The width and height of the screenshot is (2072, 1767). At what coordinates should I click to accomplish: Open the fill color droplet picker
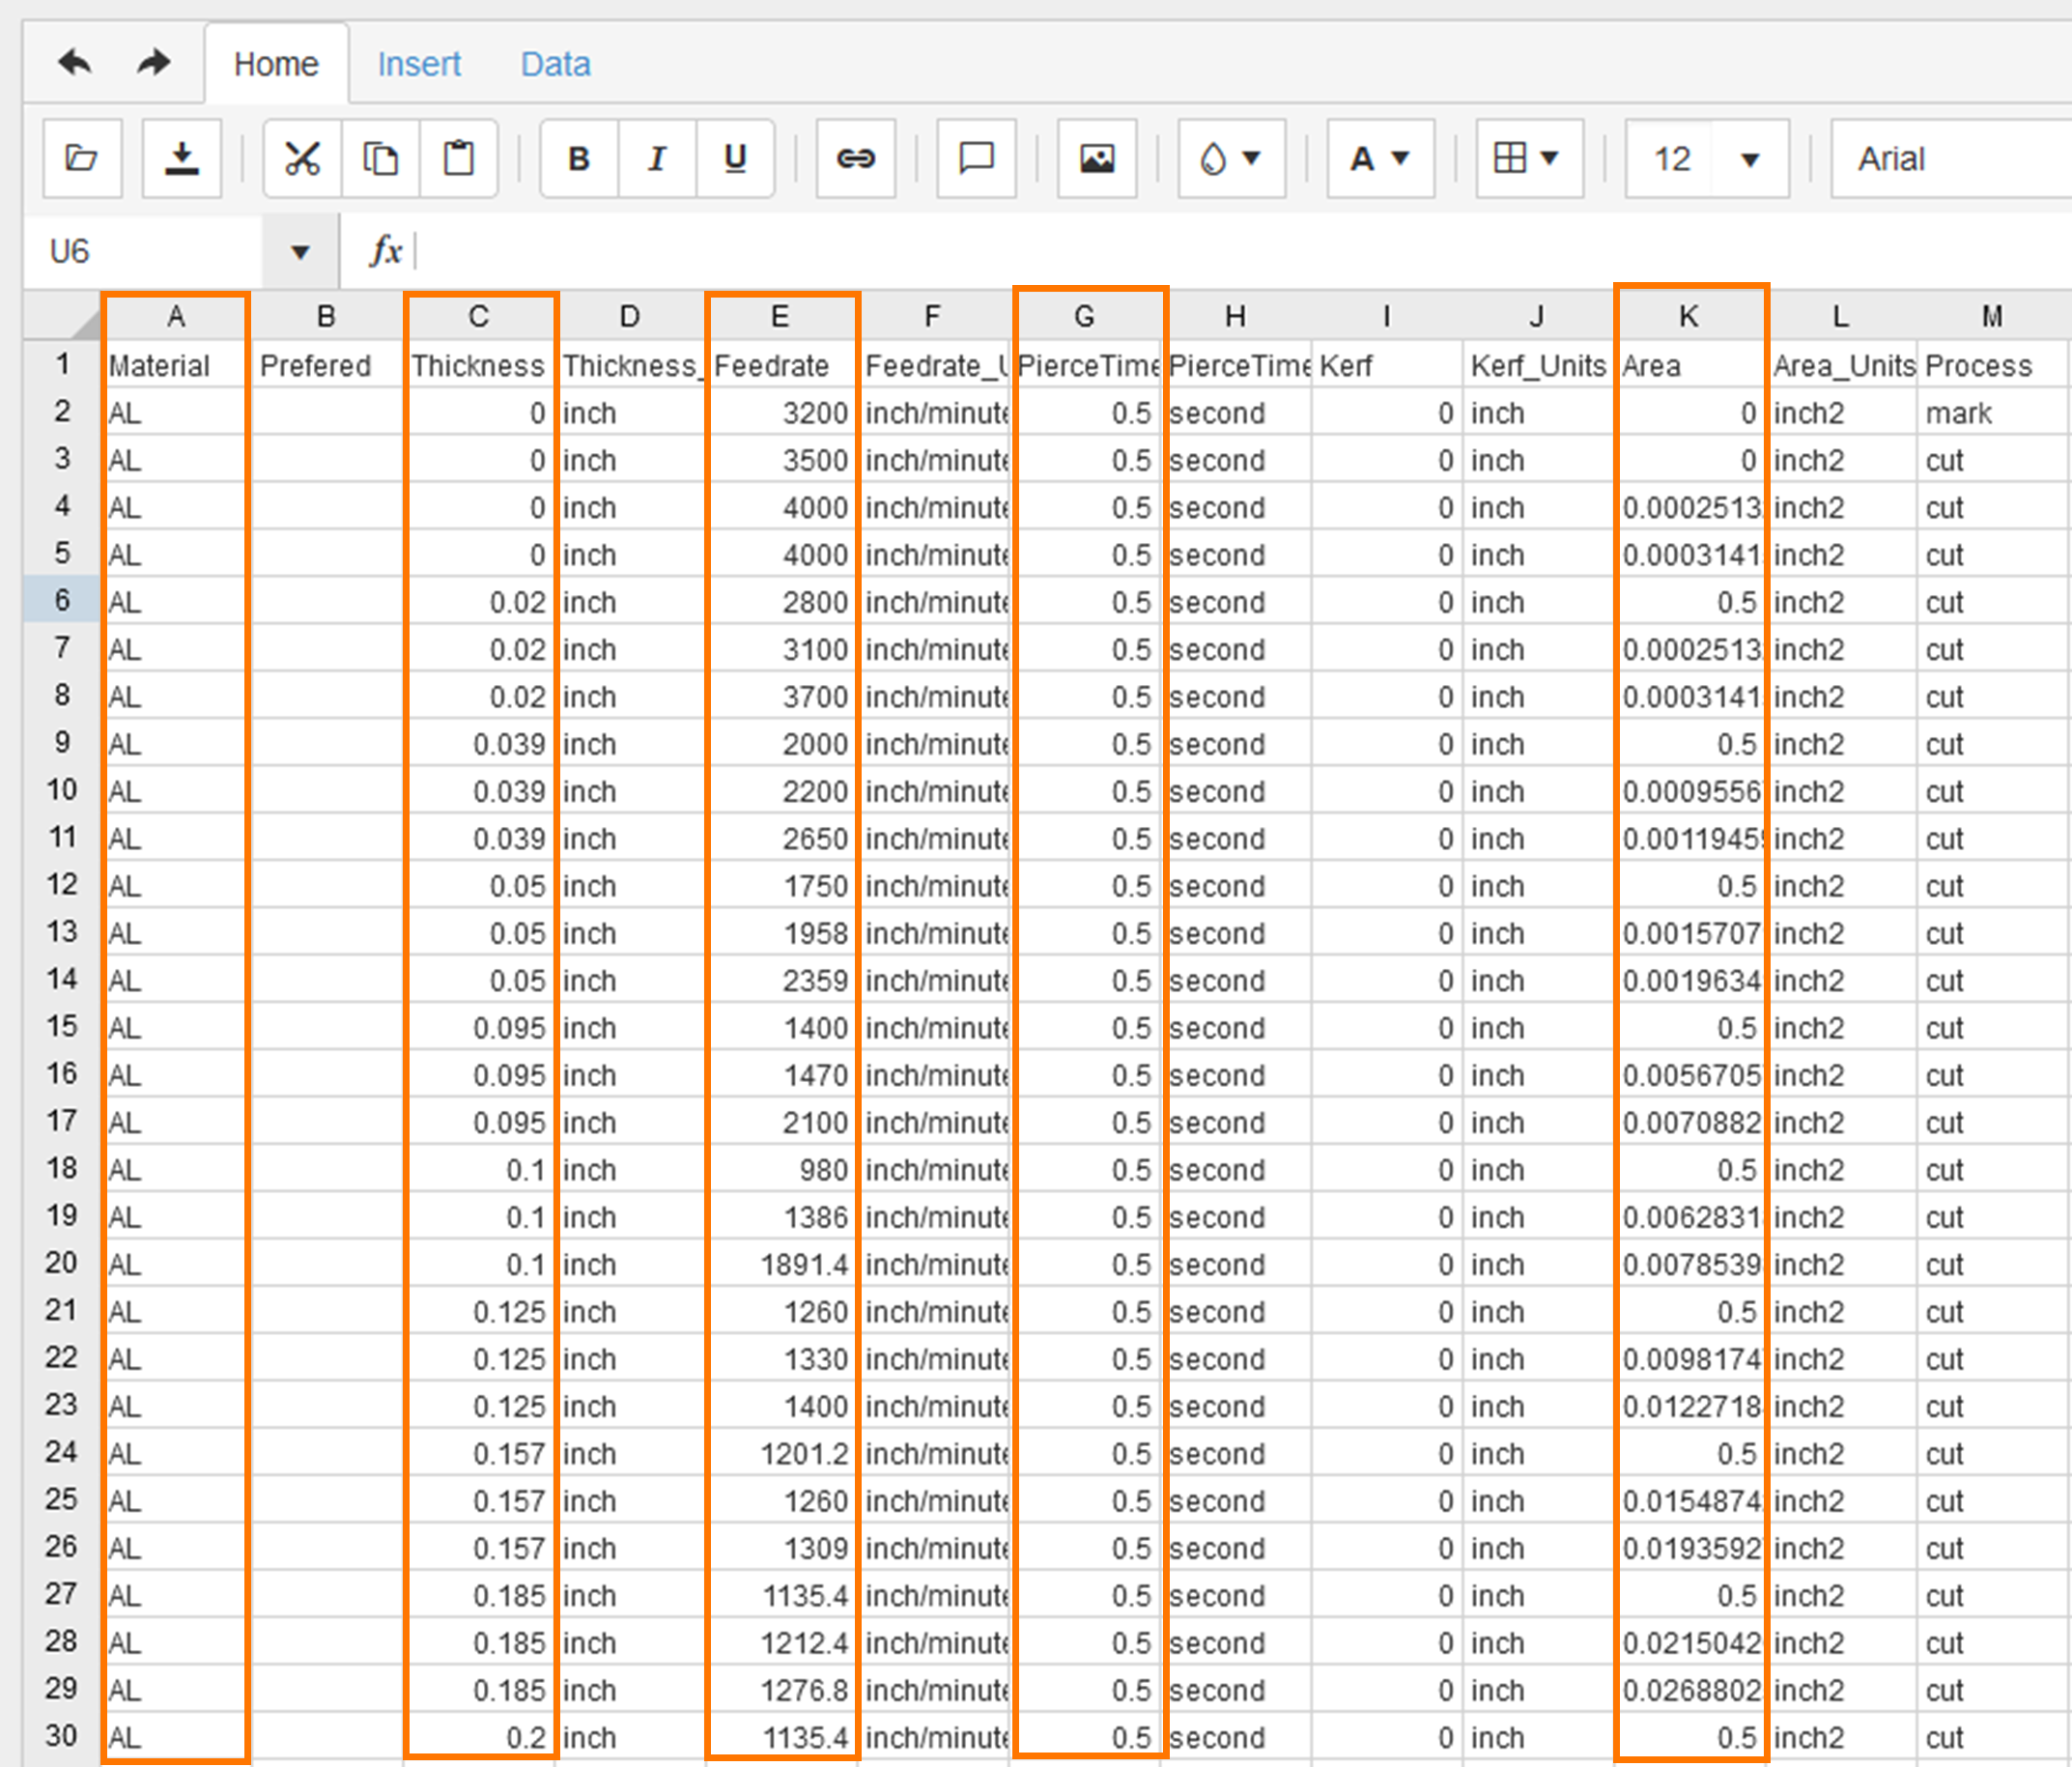tap(1230, 158)
